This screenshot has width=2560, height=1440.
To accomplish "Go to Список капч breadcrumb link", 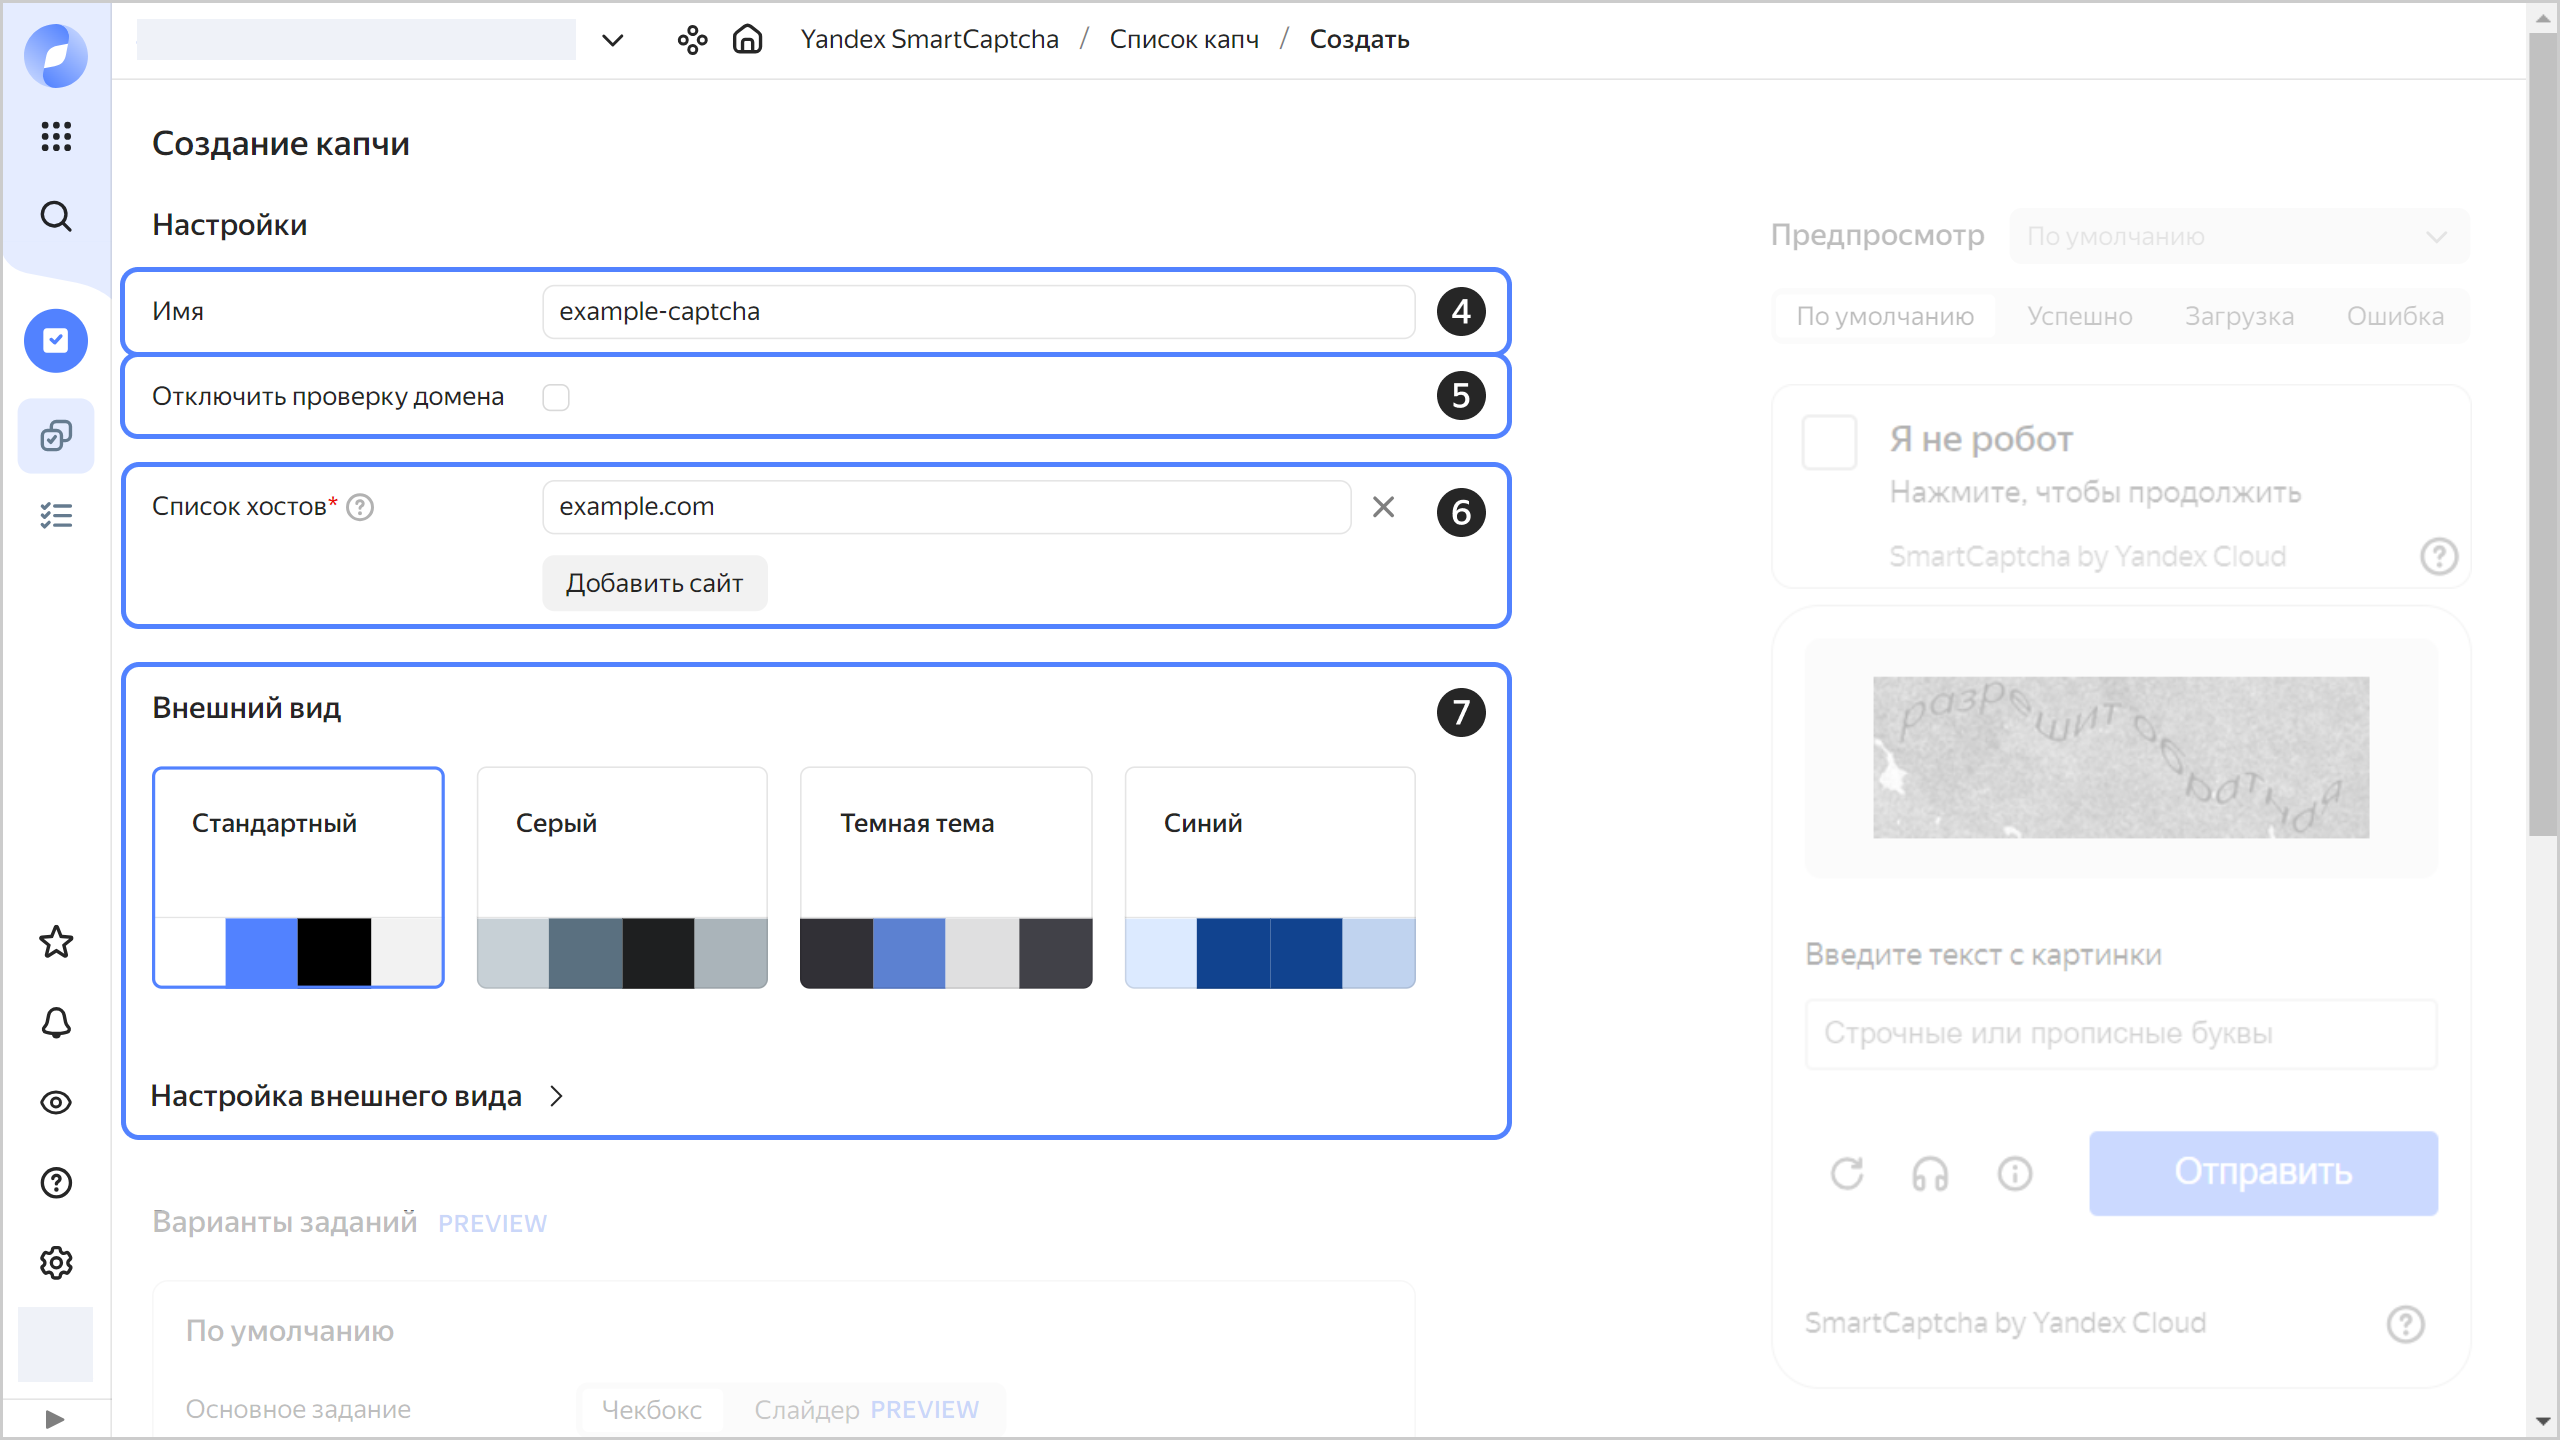I will [x=1183, y=40].
